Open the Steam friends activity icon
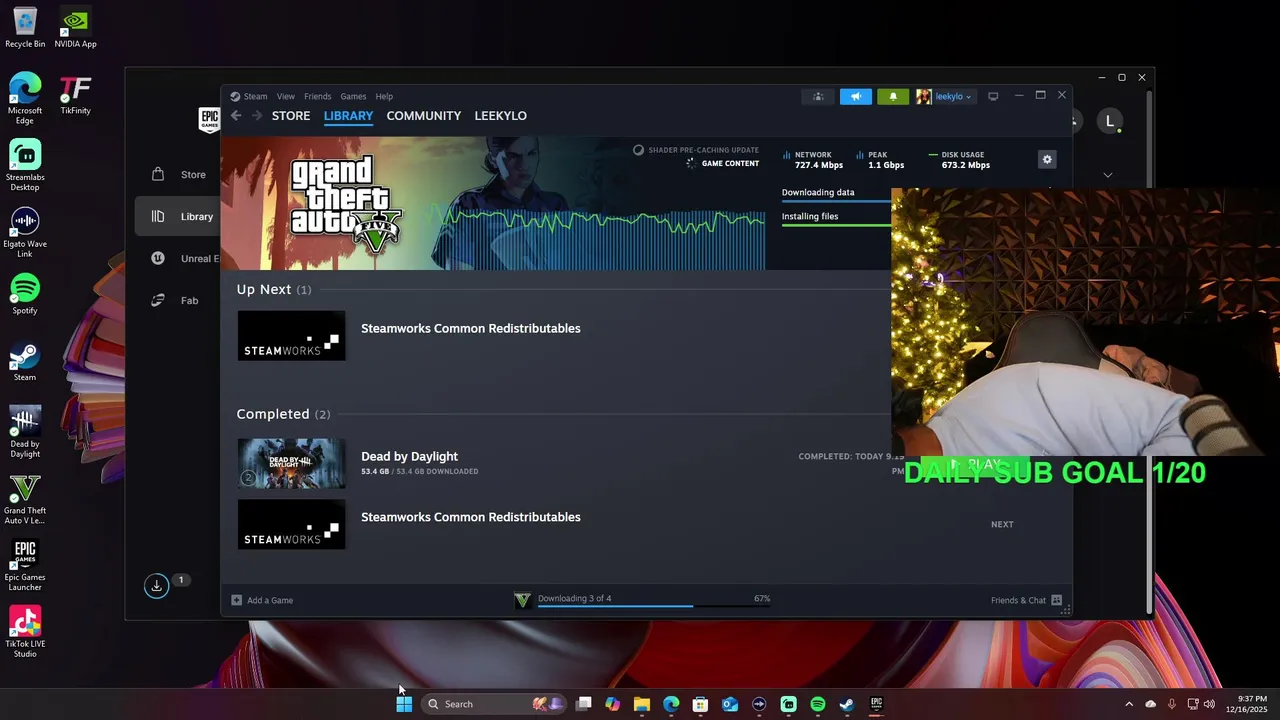1280x720 pixels. 818,96
